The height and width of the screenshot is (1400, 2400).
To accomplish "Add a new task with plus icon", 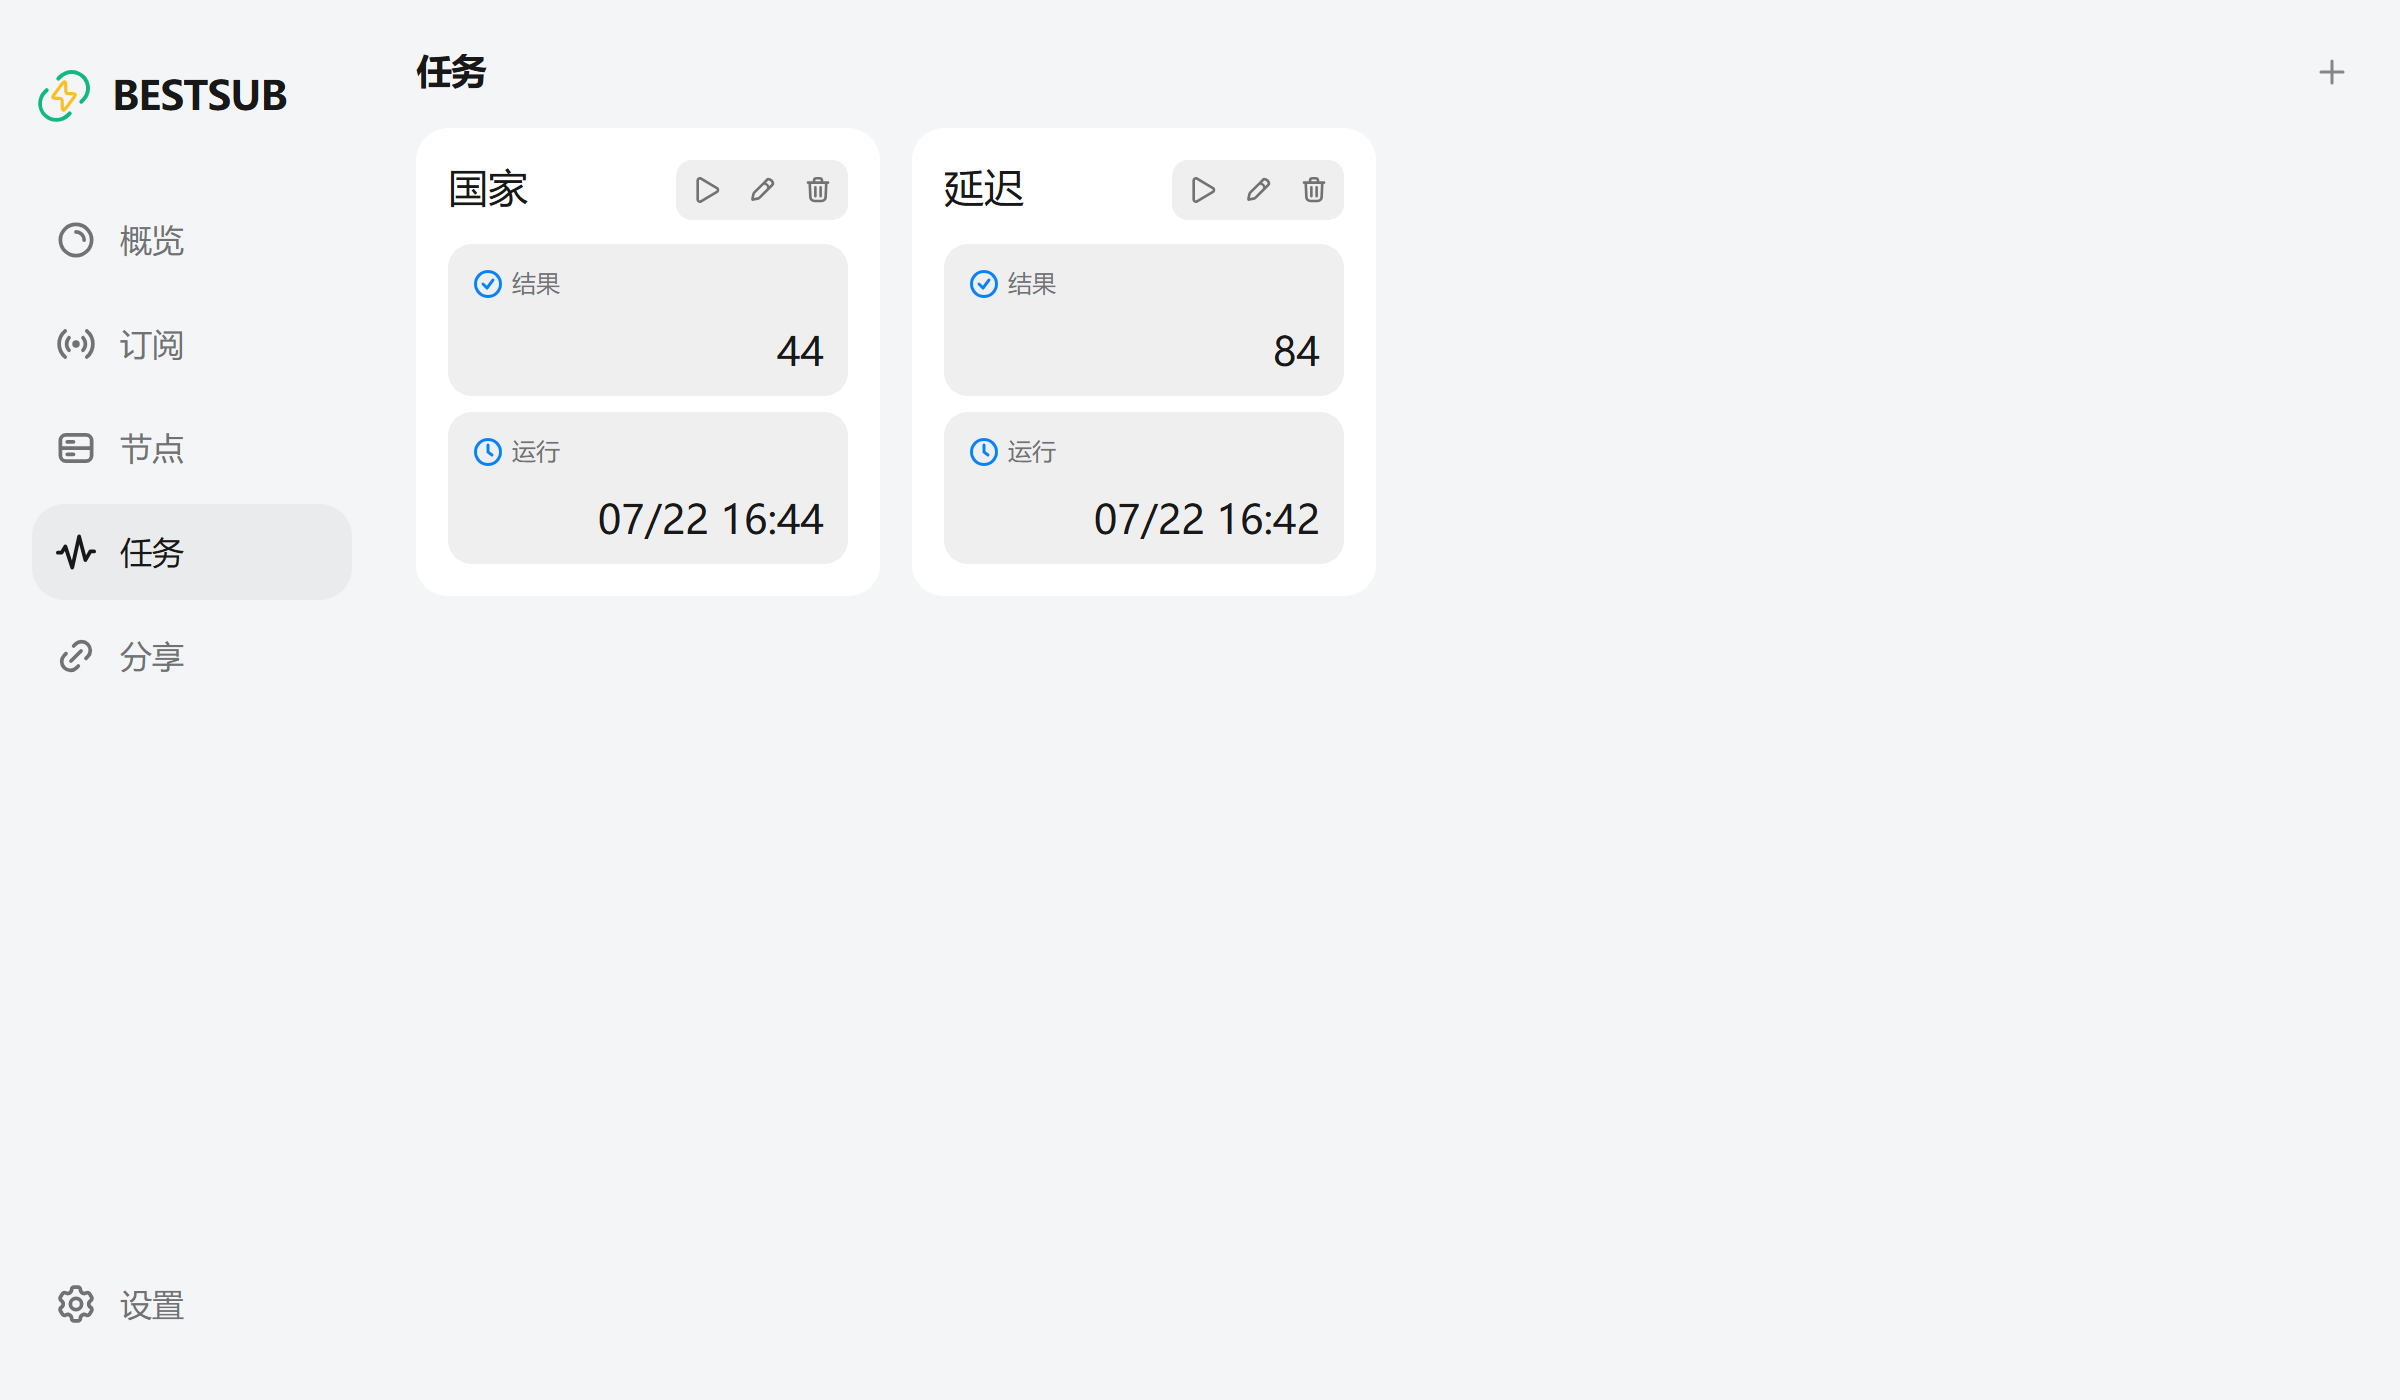I will click(2331, 72).
